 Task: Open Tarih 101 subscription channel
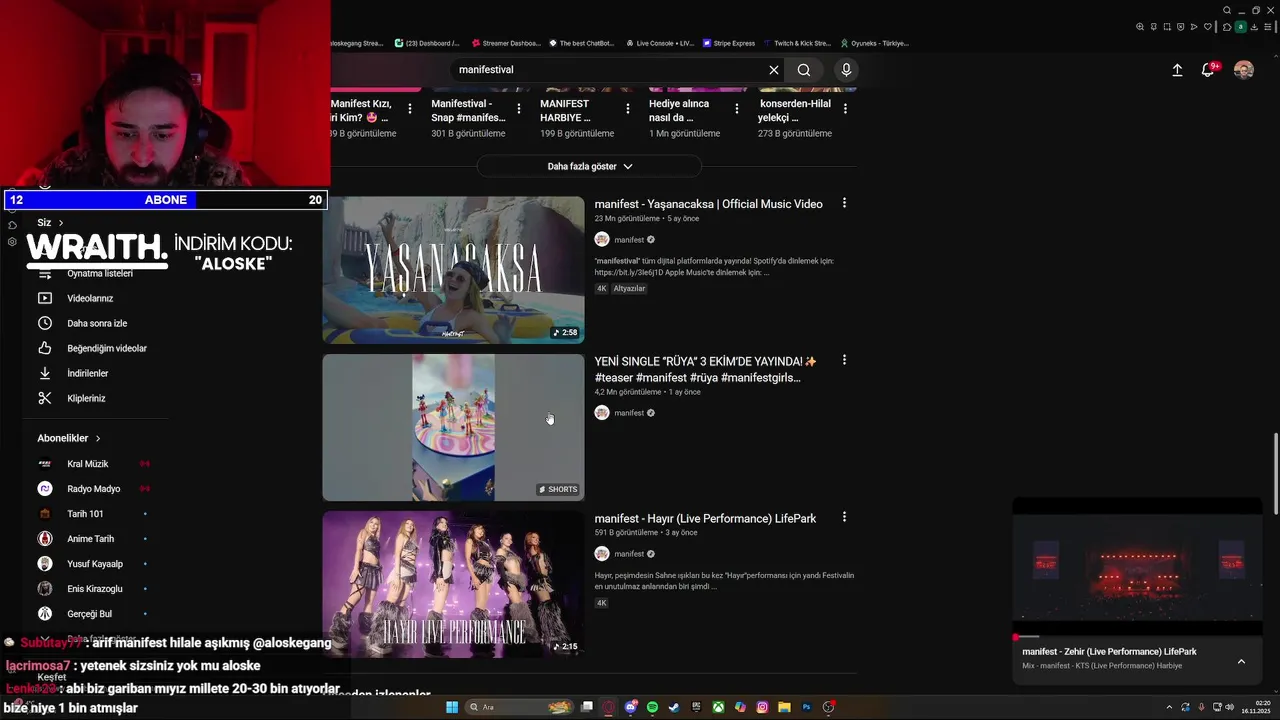click(85, 514)
